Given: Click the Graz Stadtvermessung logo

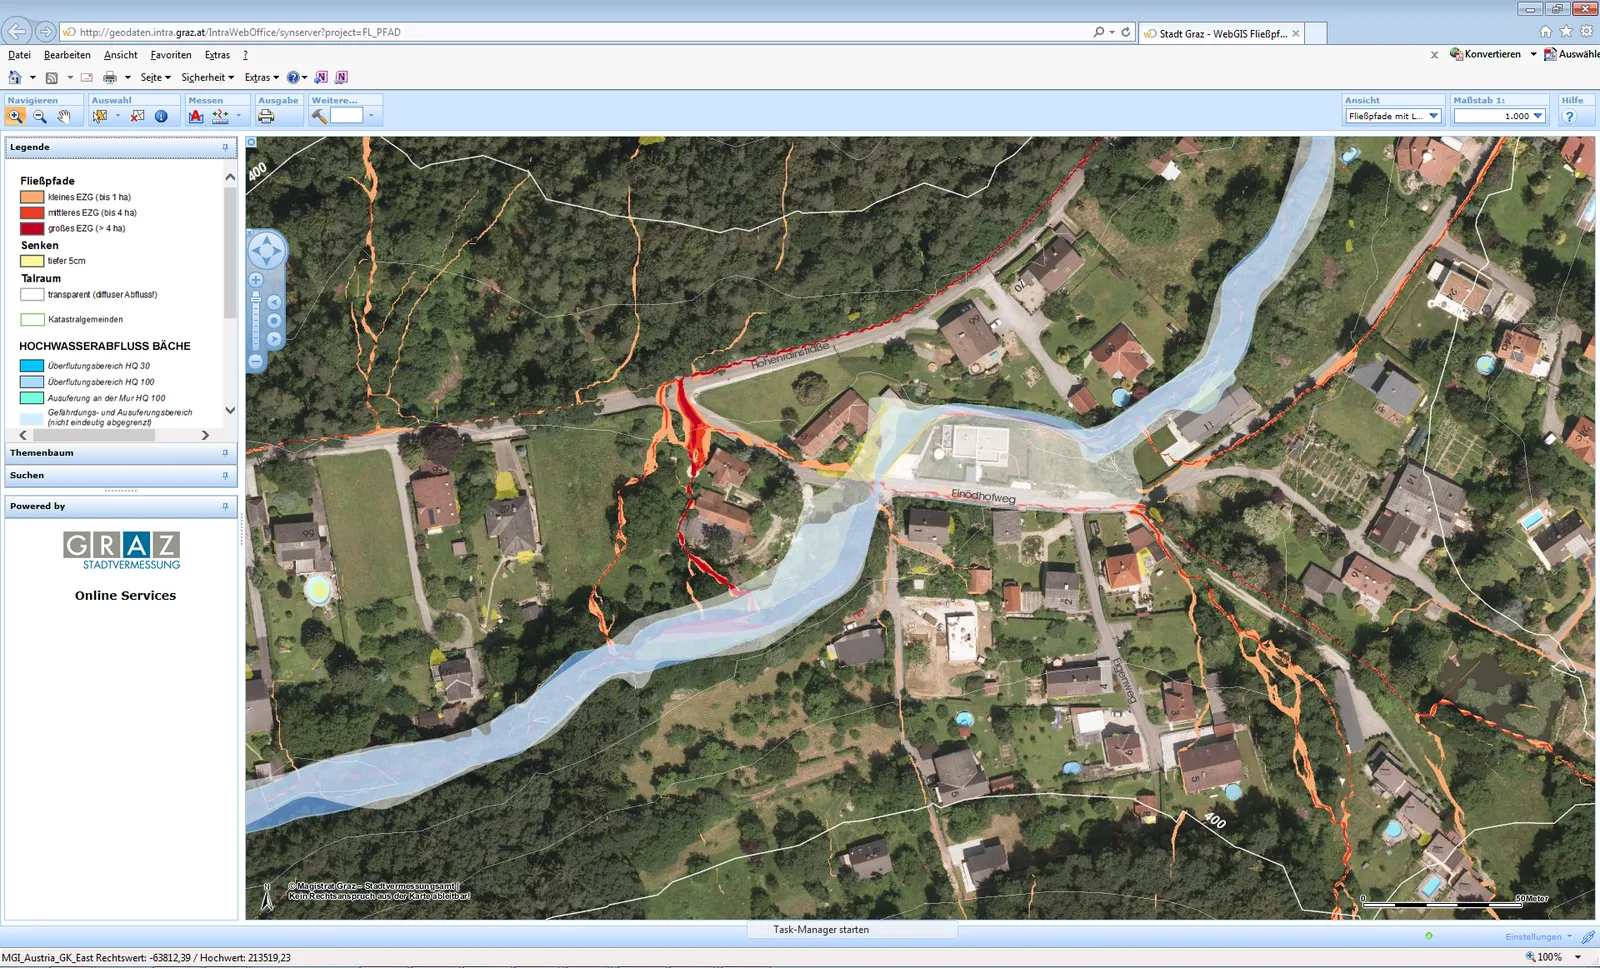Looking at the screenshot, I should [122, 551].
